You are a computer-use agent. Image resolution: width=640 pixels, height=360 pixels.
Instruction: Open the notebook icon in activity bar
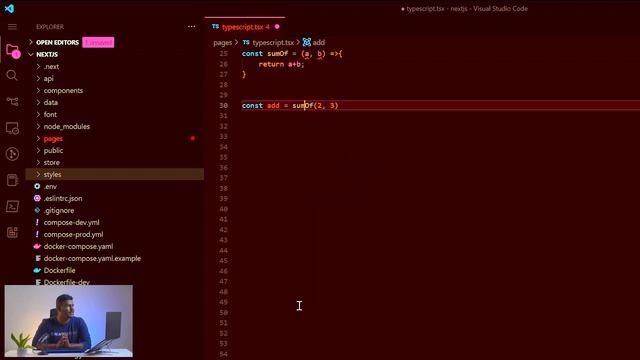click(x=12, y=180)
